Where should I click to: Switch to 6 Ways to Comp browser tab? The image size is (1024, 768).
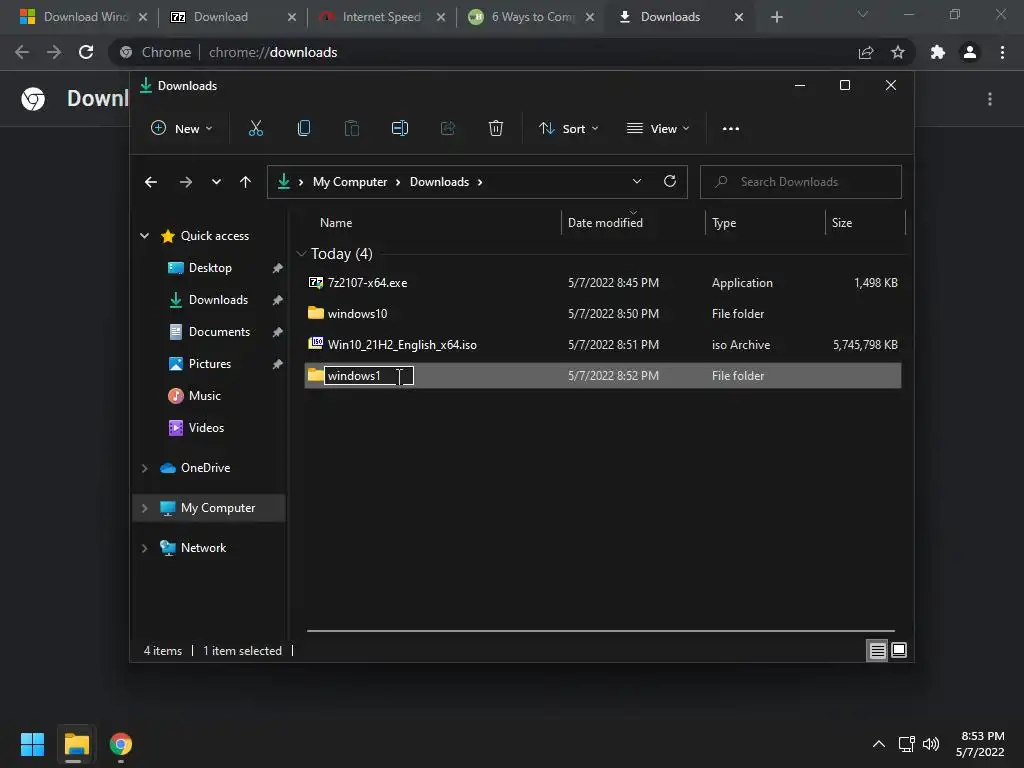(530, 17)
